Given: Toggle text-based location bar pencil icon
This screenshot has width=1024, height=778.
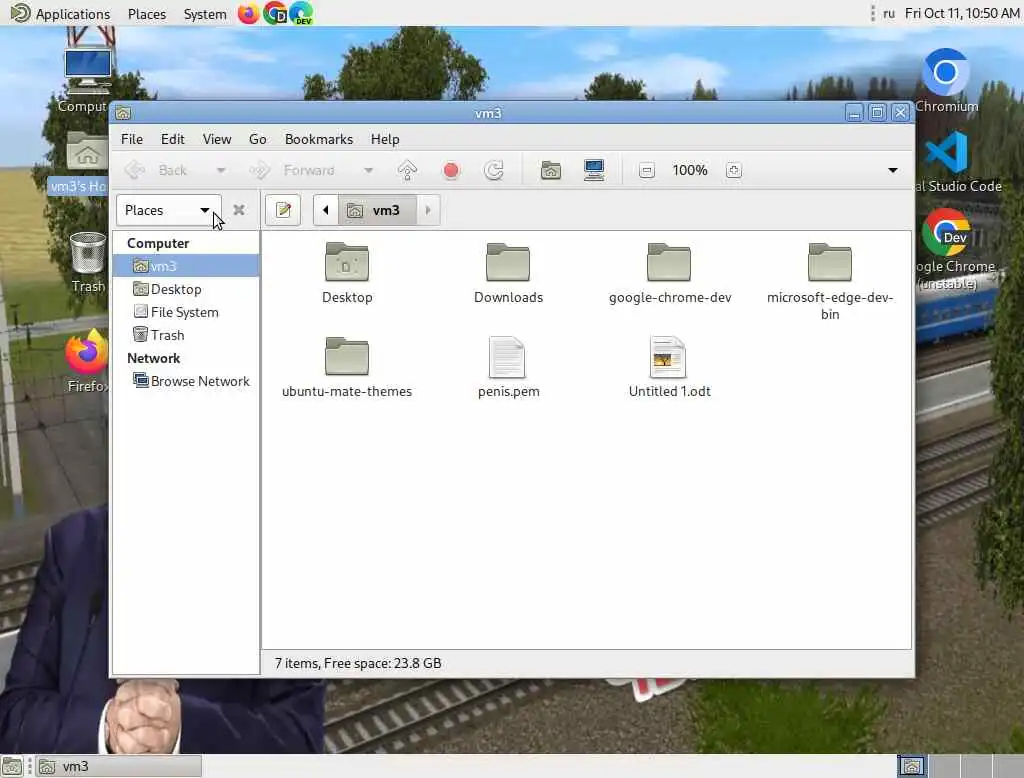Looking at the screenshot, I should [x=283, y=210].
